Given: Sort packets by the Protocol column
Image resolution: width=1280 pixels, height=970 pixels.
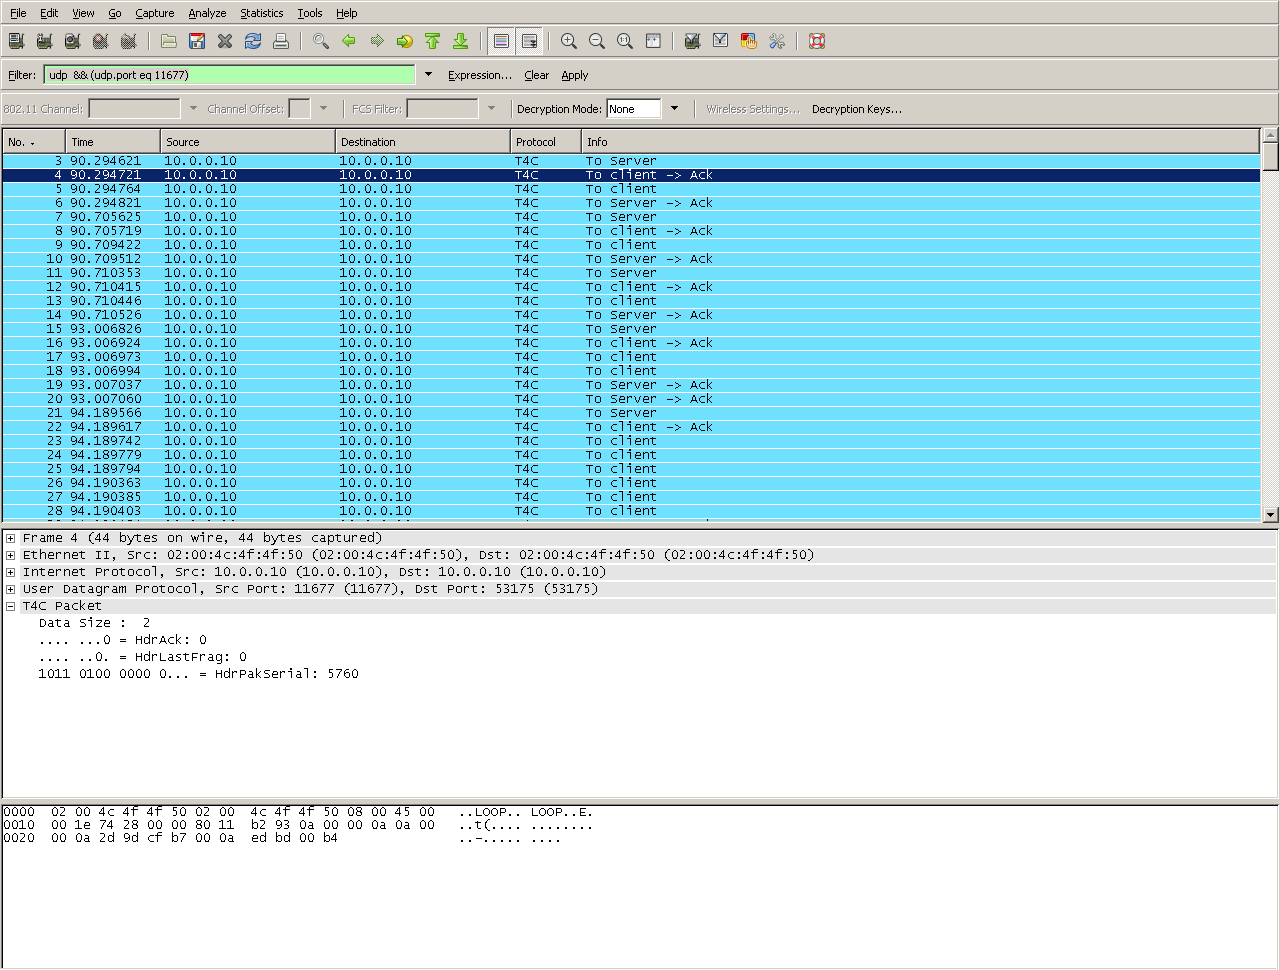Looking at the screenshot, I should pyautogui.click(x=546, y=142).
